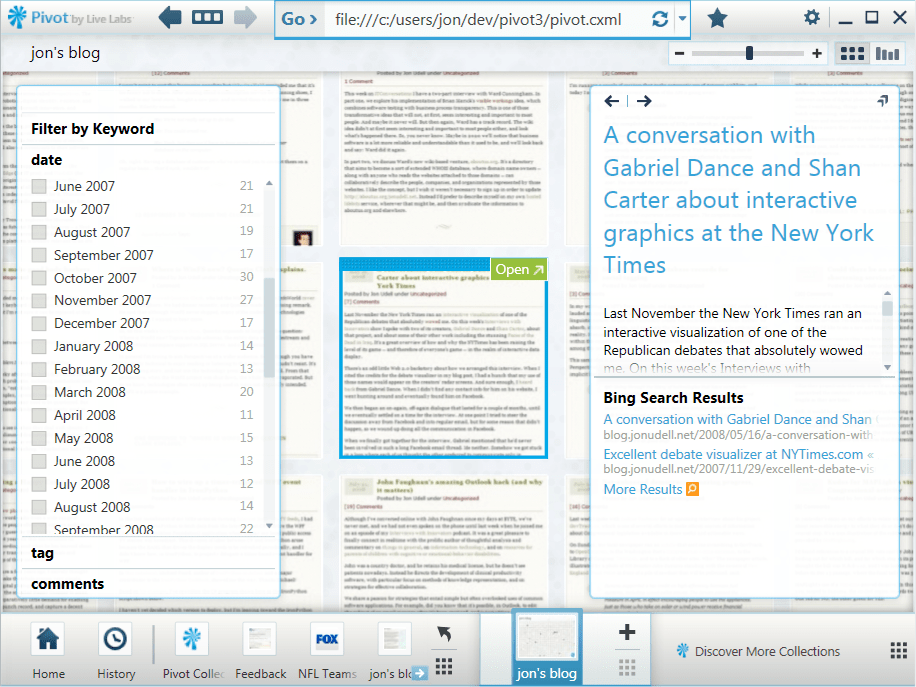Open the address bar dropdown arrow

point(682,19)
